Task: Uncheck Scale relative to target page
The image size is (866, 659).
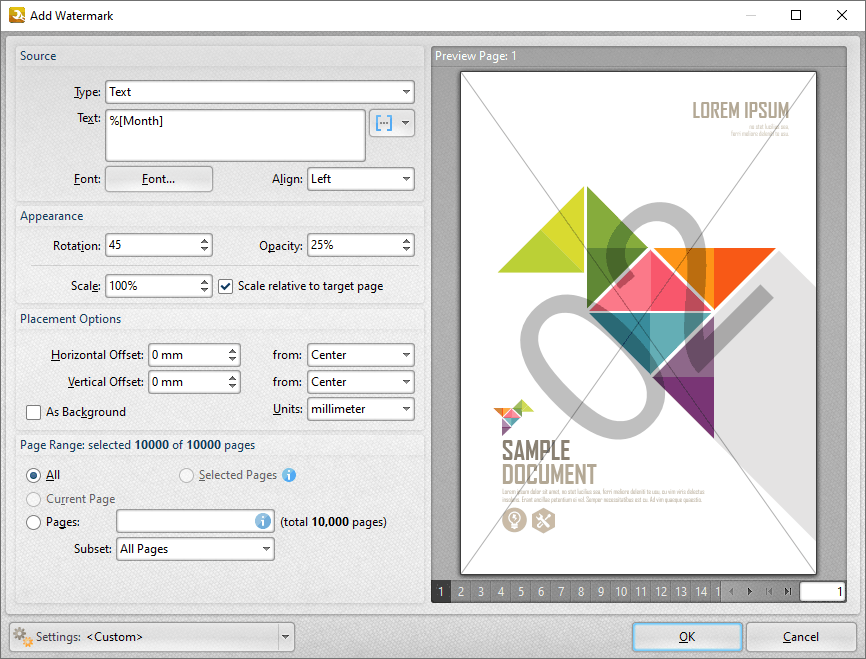Action: (x=225, y=286)
